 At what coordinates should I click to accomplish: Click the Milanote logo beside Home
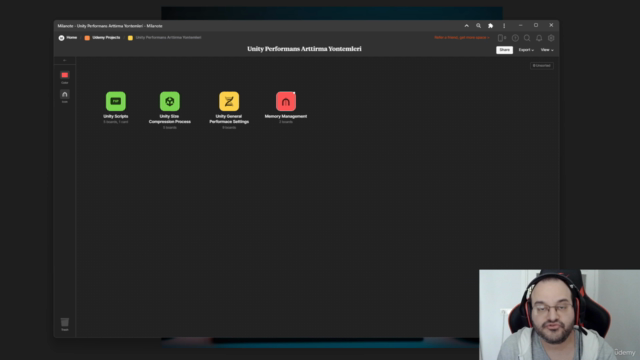pos(61,38)
